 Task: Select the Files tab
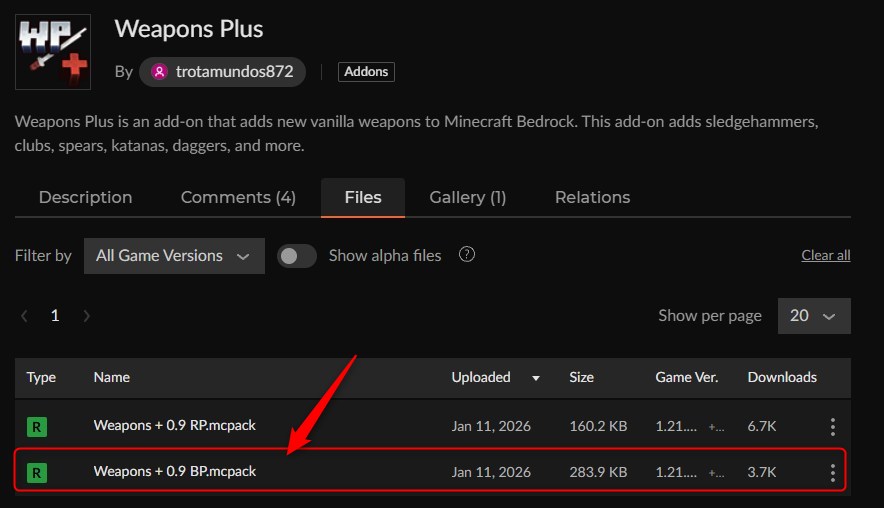(362, 197)
